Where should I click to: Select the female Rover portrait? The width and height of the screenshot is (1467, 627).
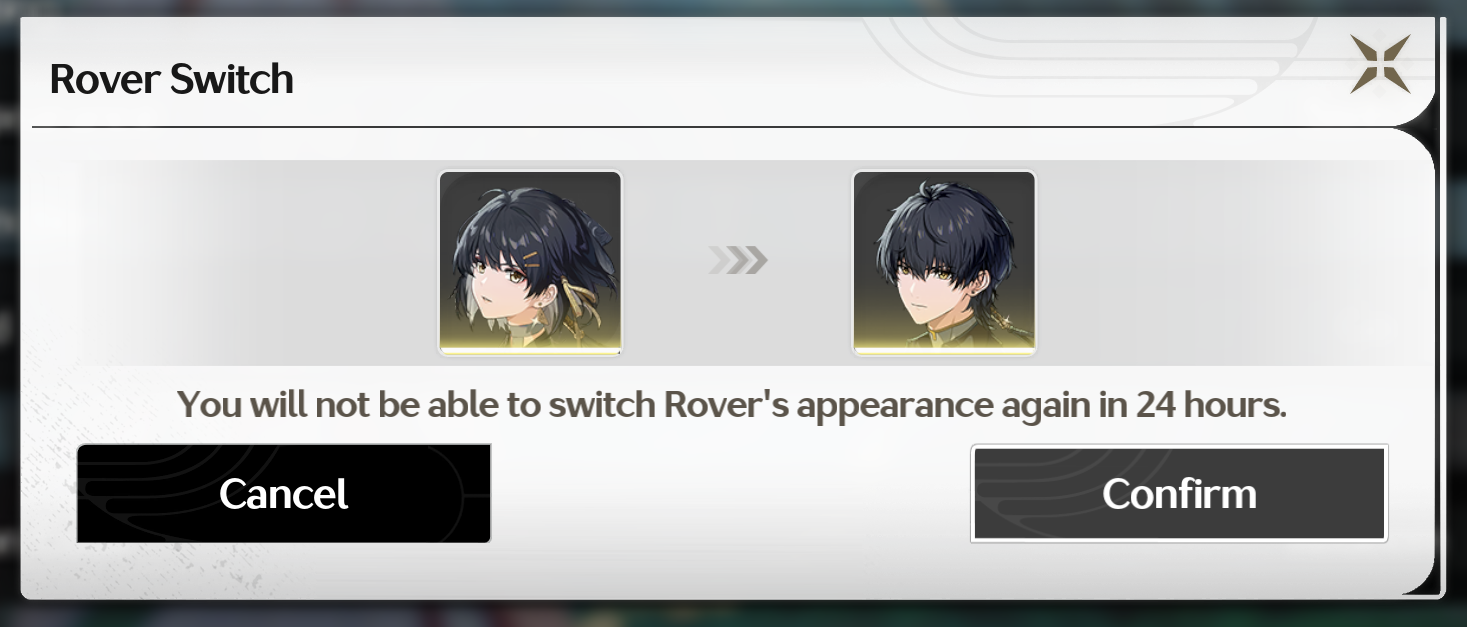[x=530, y=263]
